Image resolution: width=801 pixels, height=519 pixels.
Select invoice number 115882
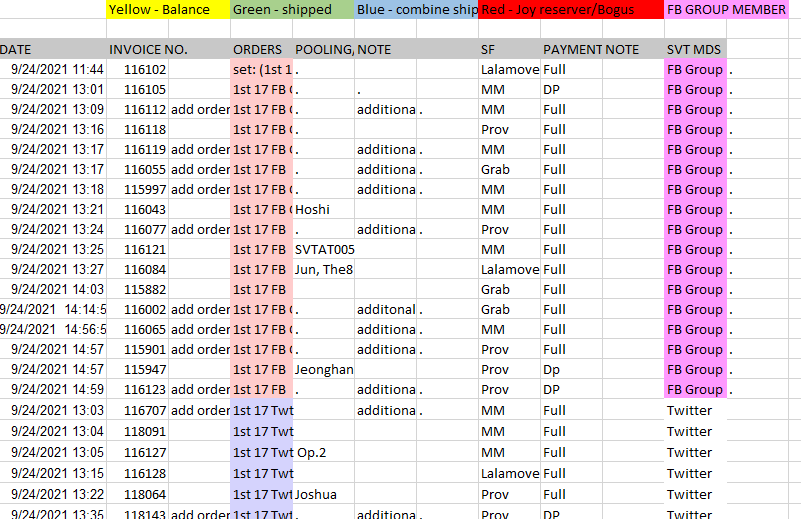pyautogui.click(x=137, y=289)
